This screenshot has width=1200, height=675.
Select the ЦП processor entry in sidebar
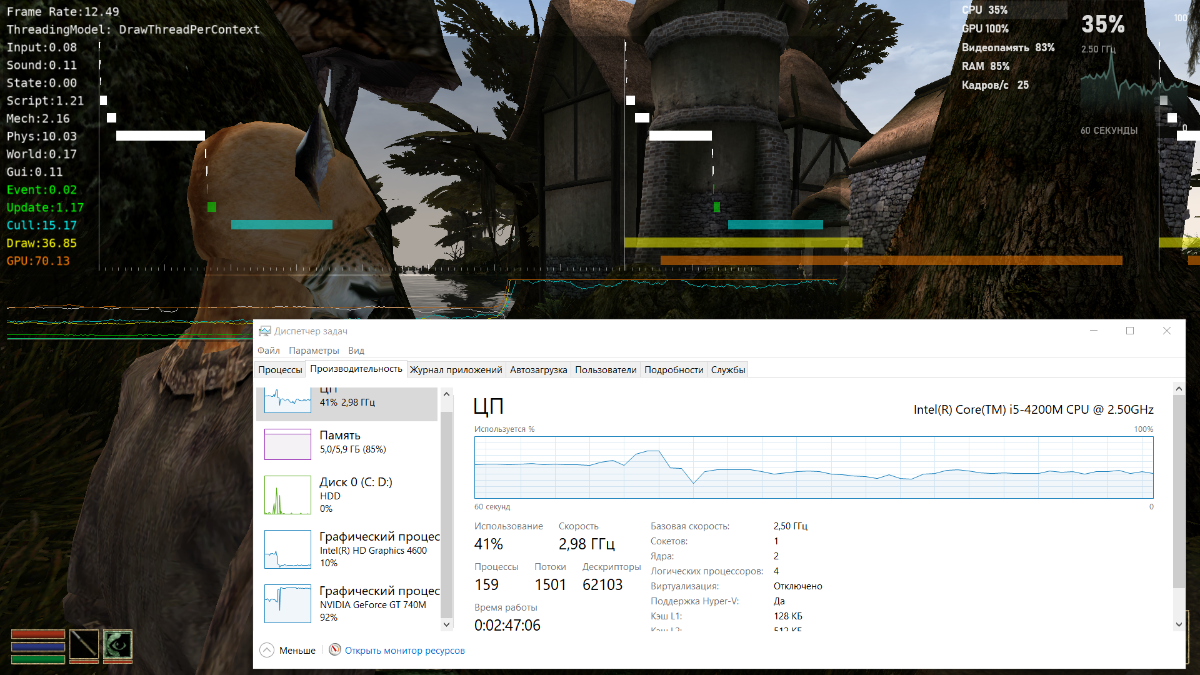tap(287, 400)
